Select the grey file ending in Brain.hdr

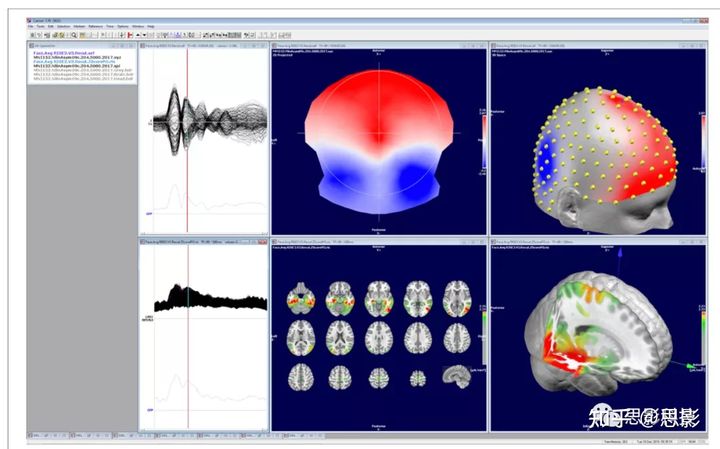pyautogui.click(x=83, y=74)
